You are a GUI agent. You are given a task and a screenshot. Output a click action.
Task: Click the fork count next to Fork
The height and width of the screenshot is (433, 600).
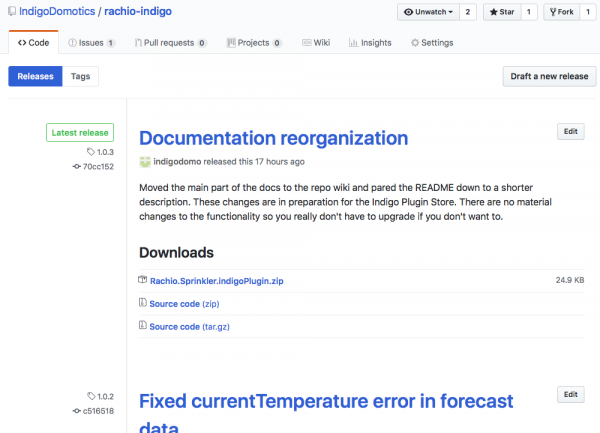click(x=588, y=12)
